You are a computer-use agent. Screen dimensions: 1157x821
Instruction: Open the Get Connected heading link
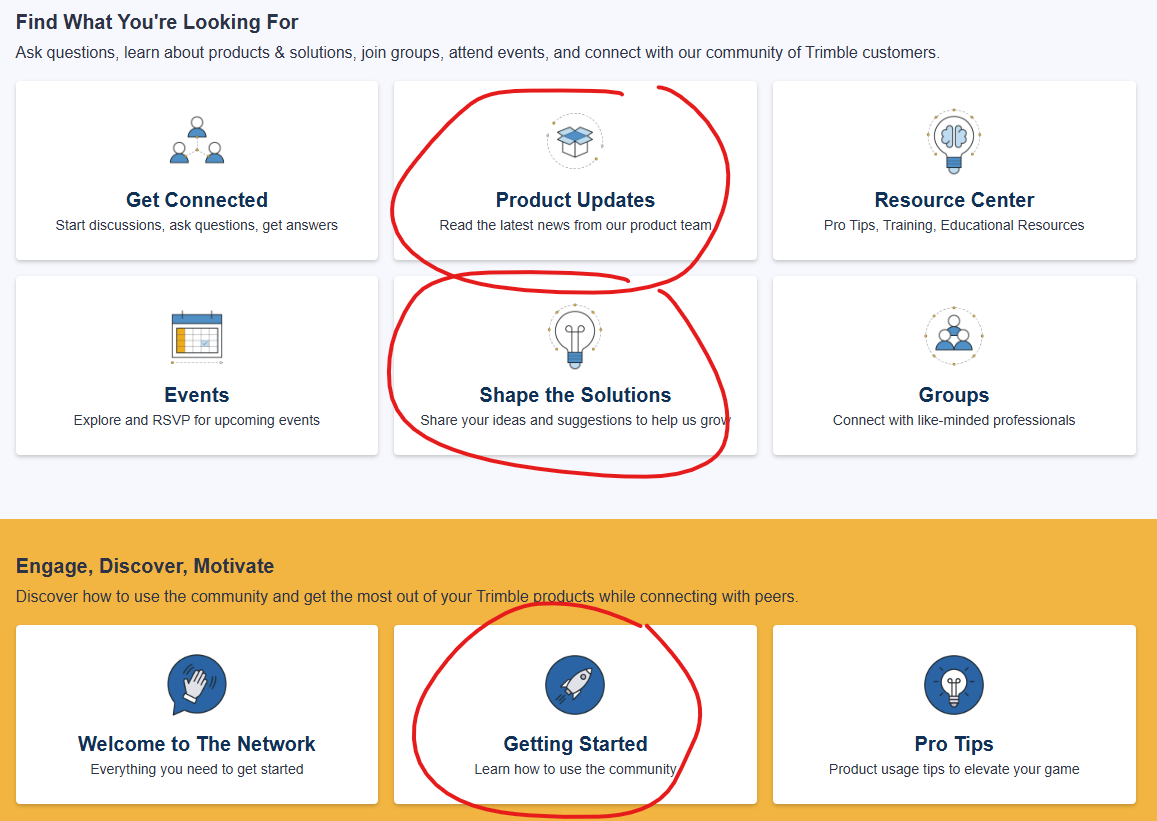pos(197,200)
